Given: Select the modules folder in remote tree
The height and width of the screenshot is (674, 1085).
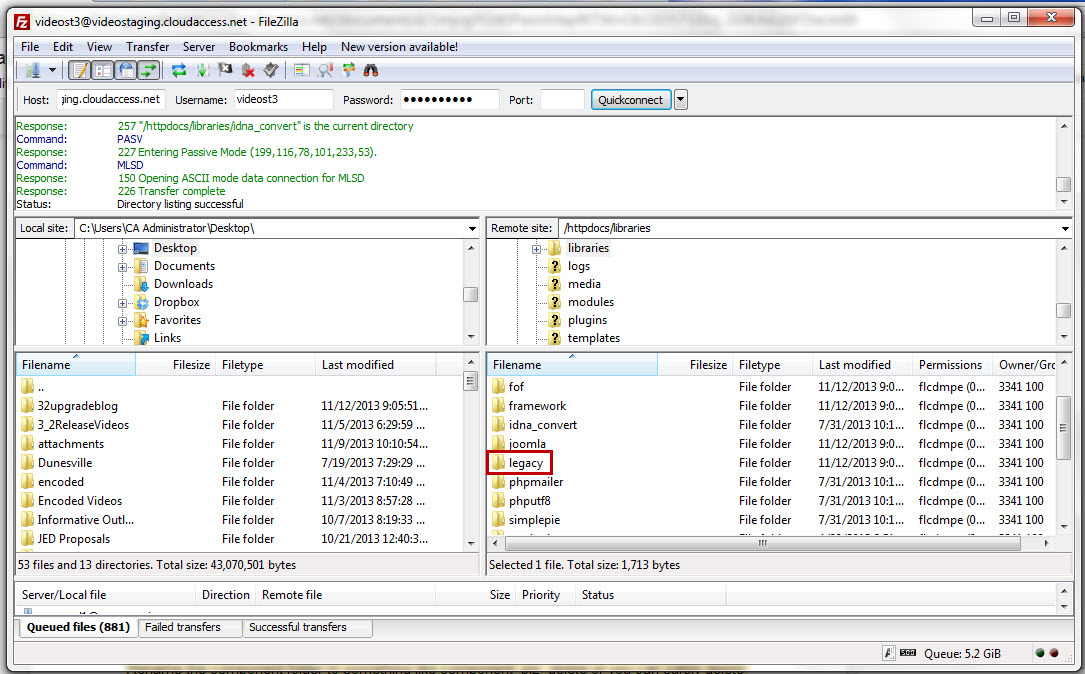Looking at the screenshot, I should point(591,302).
